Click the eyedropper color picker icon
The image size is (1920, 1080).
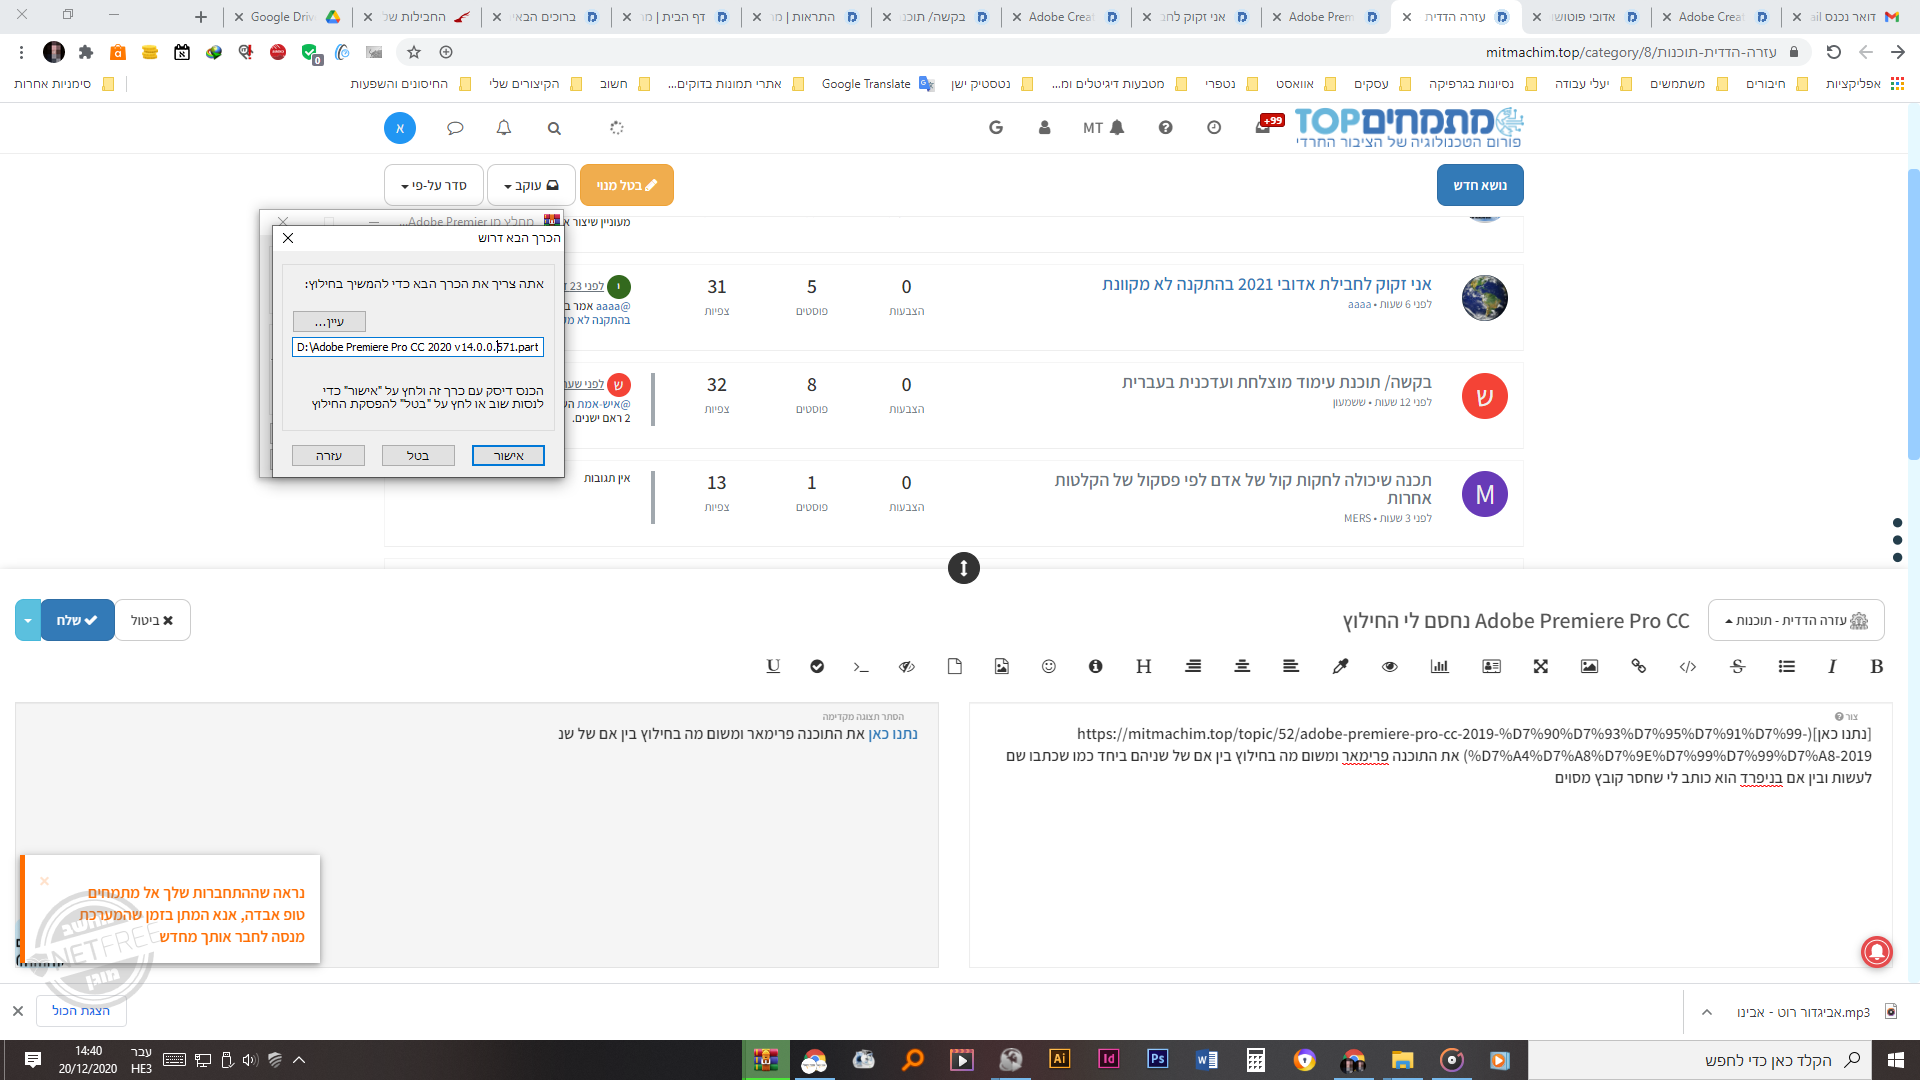(x=1340, y=667)
